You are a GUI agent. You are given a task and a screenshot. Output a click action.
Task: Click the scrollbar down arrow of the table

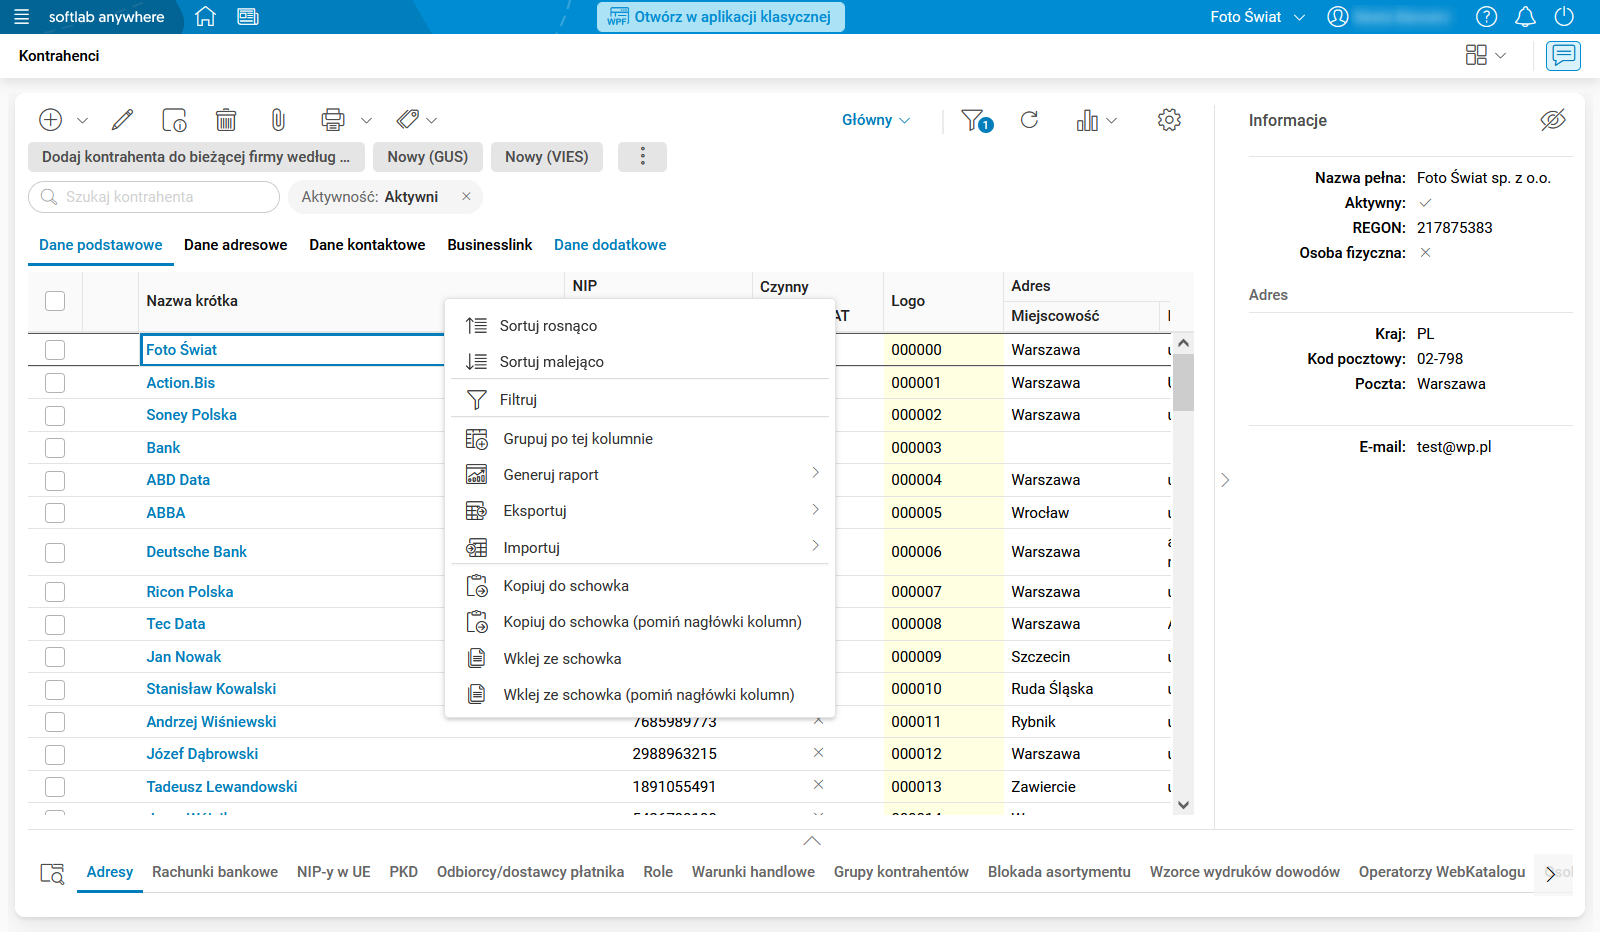tap(1184, 805)
